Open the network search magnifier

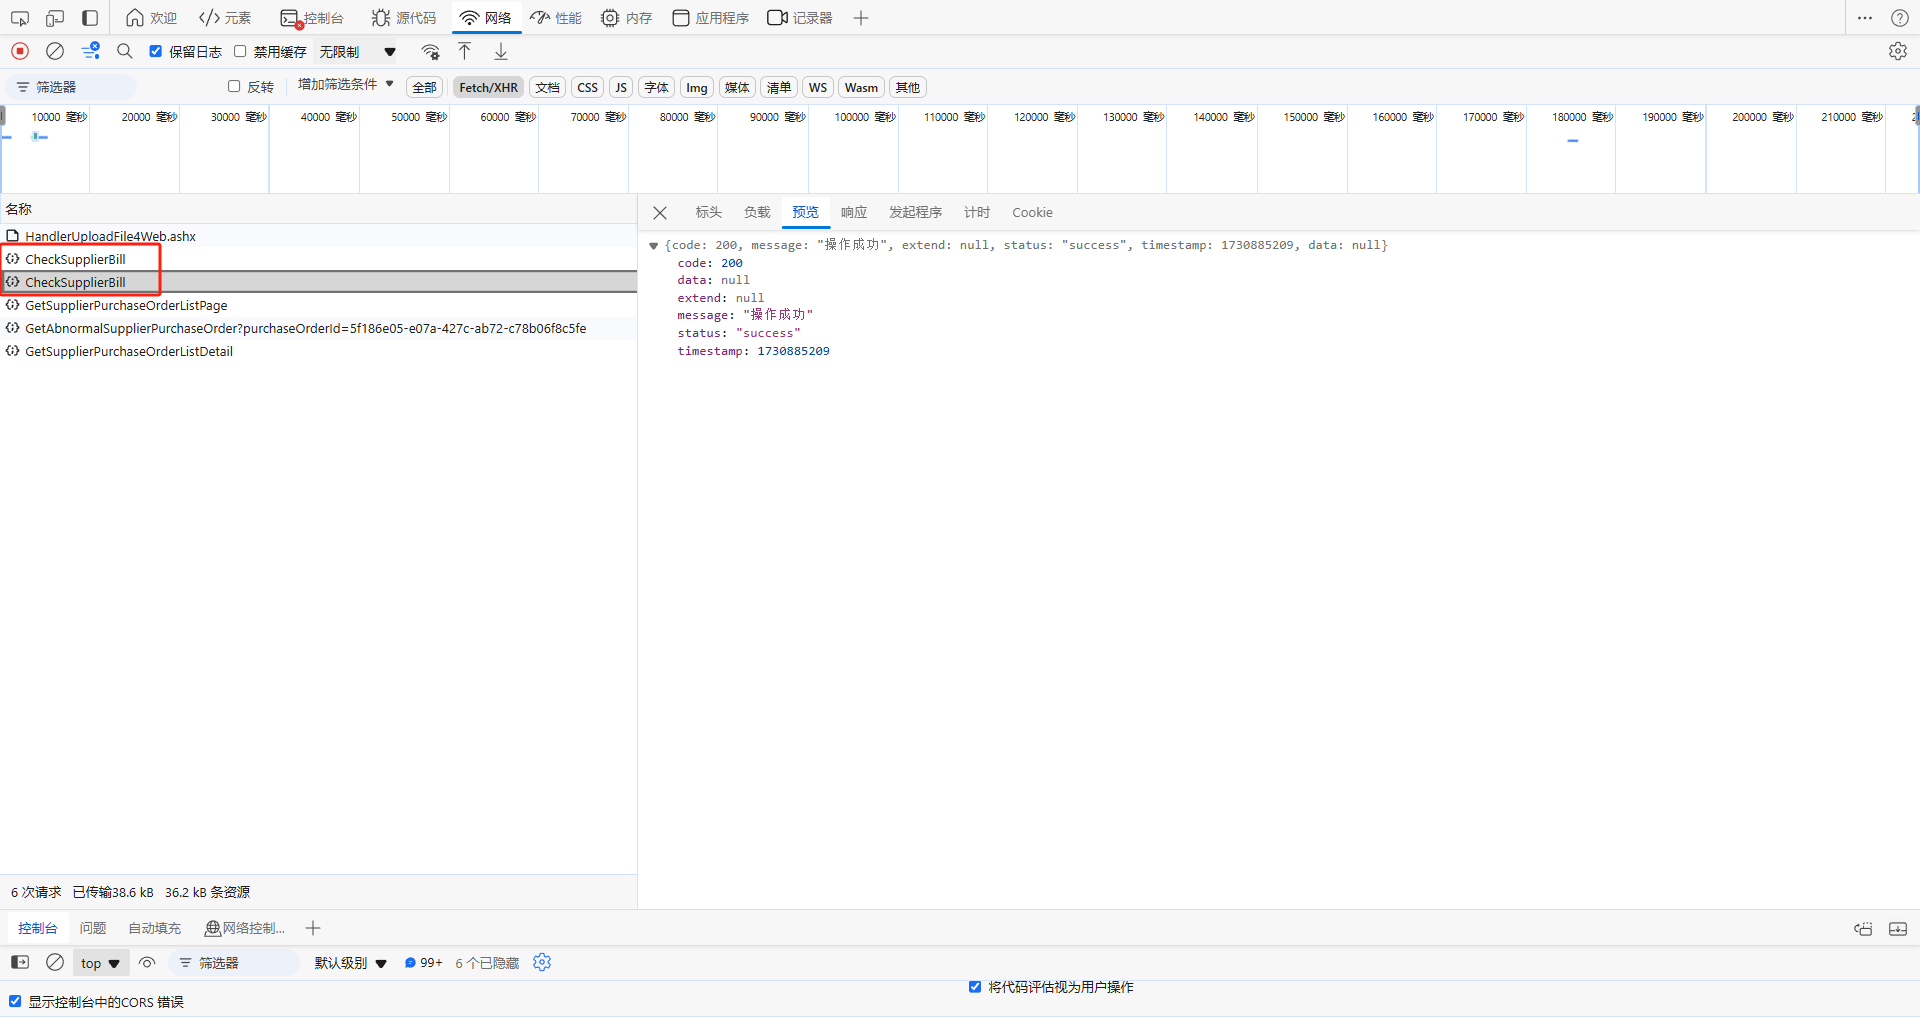(125, 51)
